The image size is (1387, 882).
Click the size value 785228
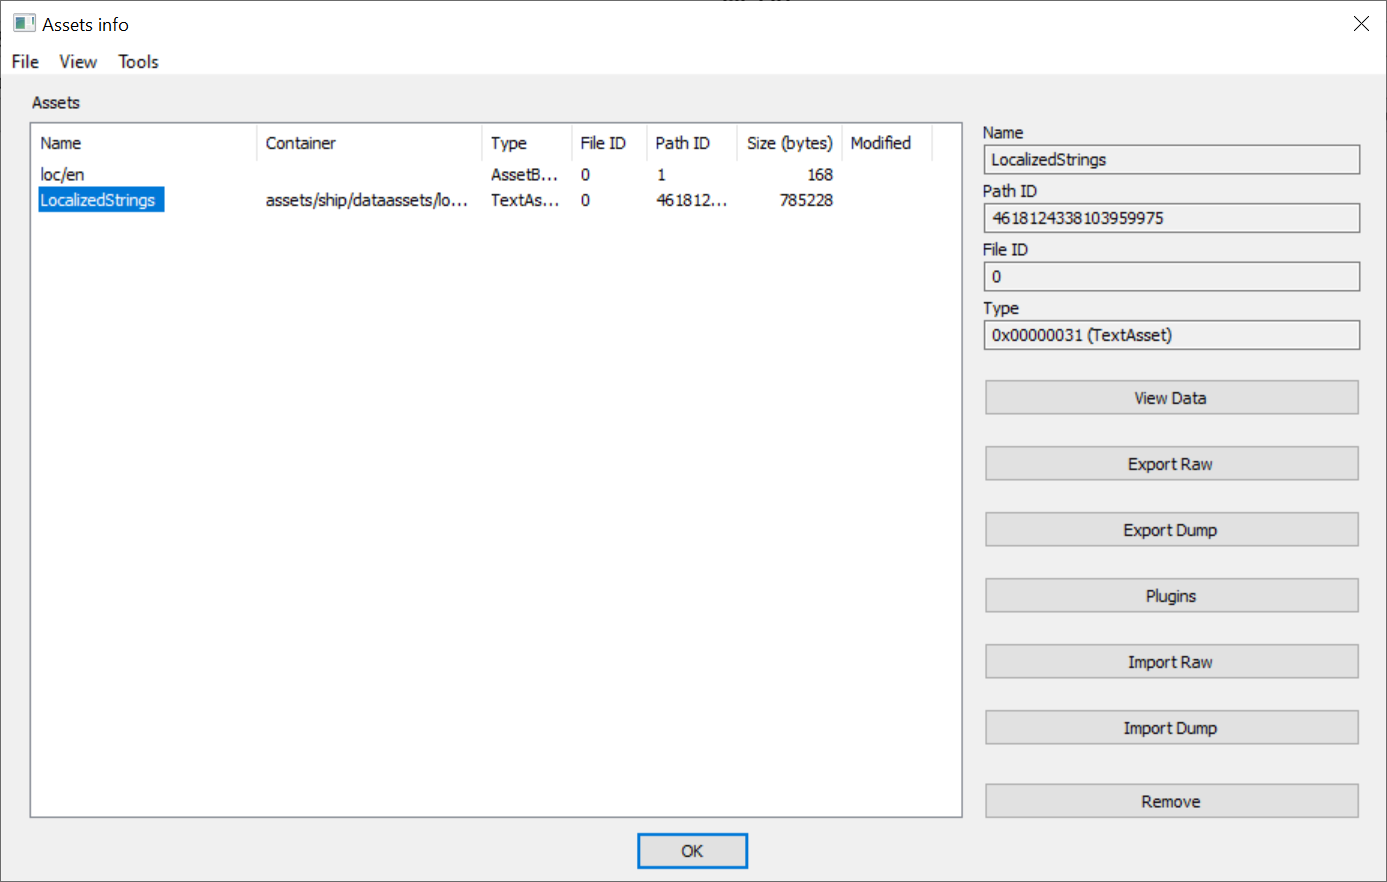(806, 200)
